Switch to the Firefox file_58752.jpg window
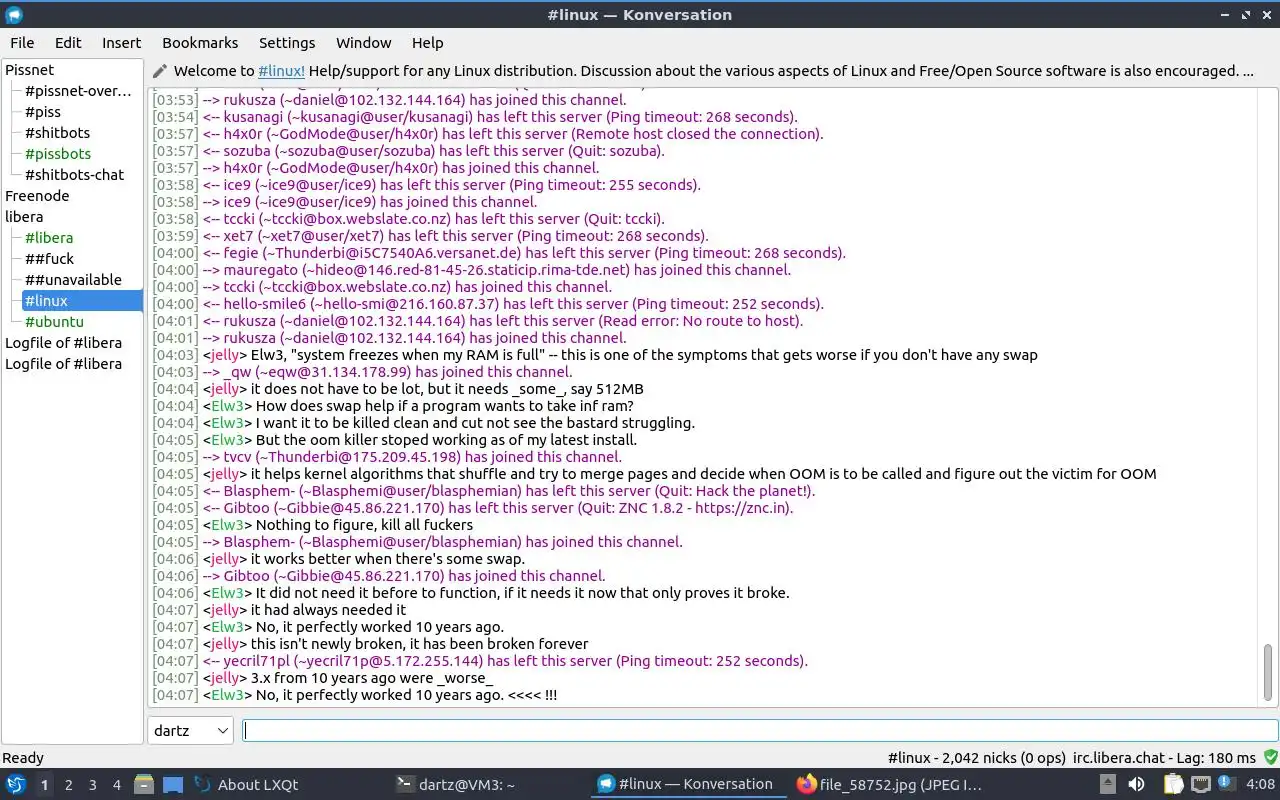 (889, 784)
